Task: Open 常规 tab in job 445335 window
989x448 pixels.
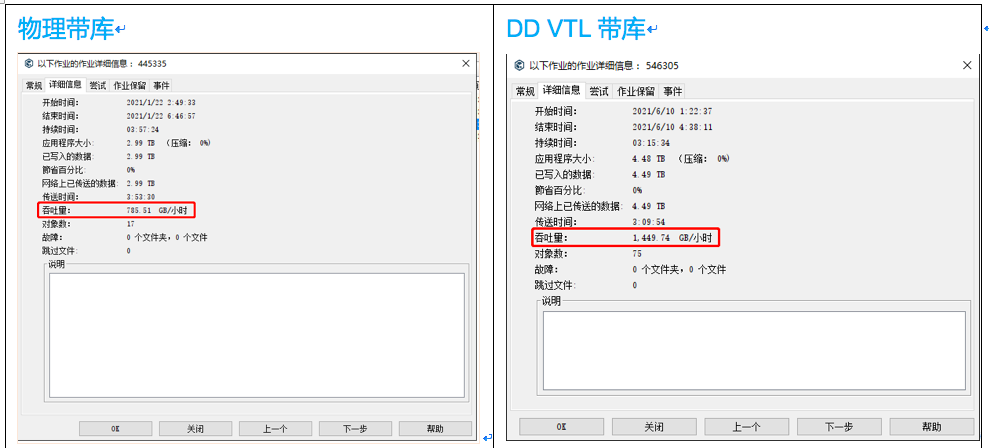Action: 33,85
